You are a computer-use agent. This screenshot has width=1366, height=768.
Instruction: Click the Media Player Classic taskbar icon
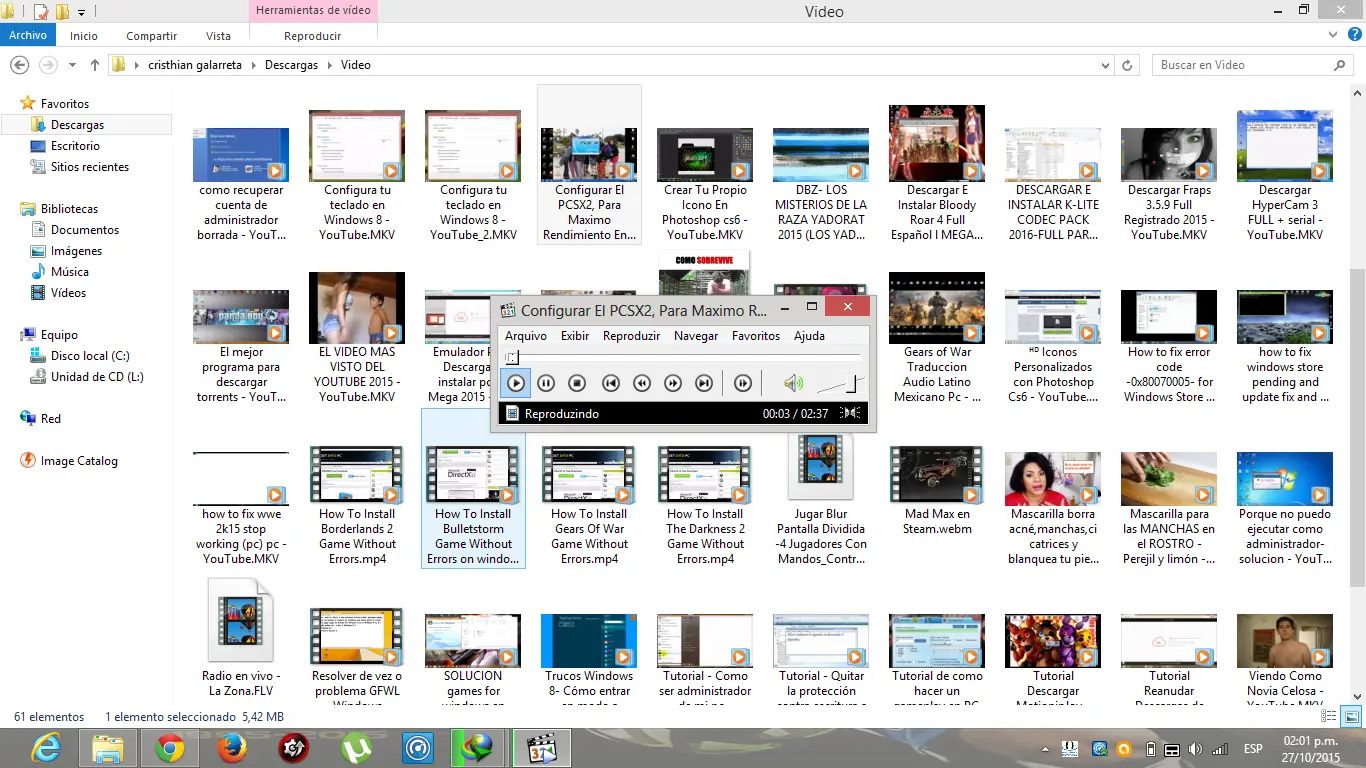point(541,748)
